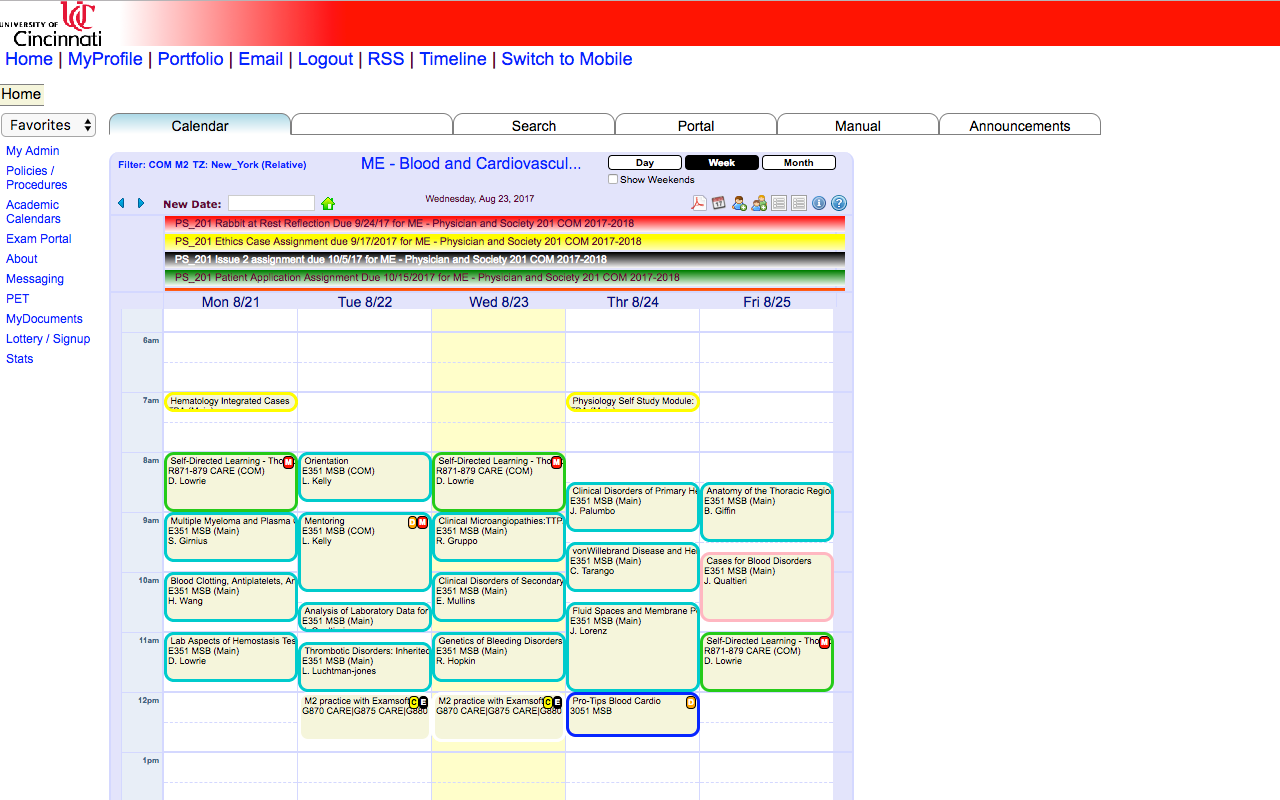Click Switch to Mobile link
Image resolution: width=1280 pixels, height=800 pixels.
(x=567, y=59)
